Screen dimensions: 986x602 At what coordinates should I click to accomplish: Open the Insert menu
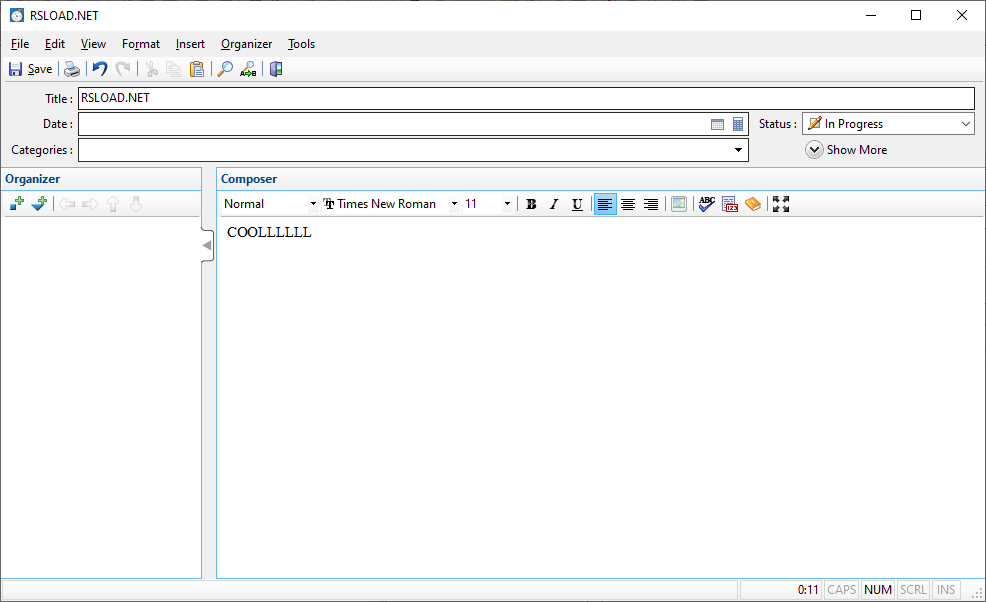tap(190, 44)
